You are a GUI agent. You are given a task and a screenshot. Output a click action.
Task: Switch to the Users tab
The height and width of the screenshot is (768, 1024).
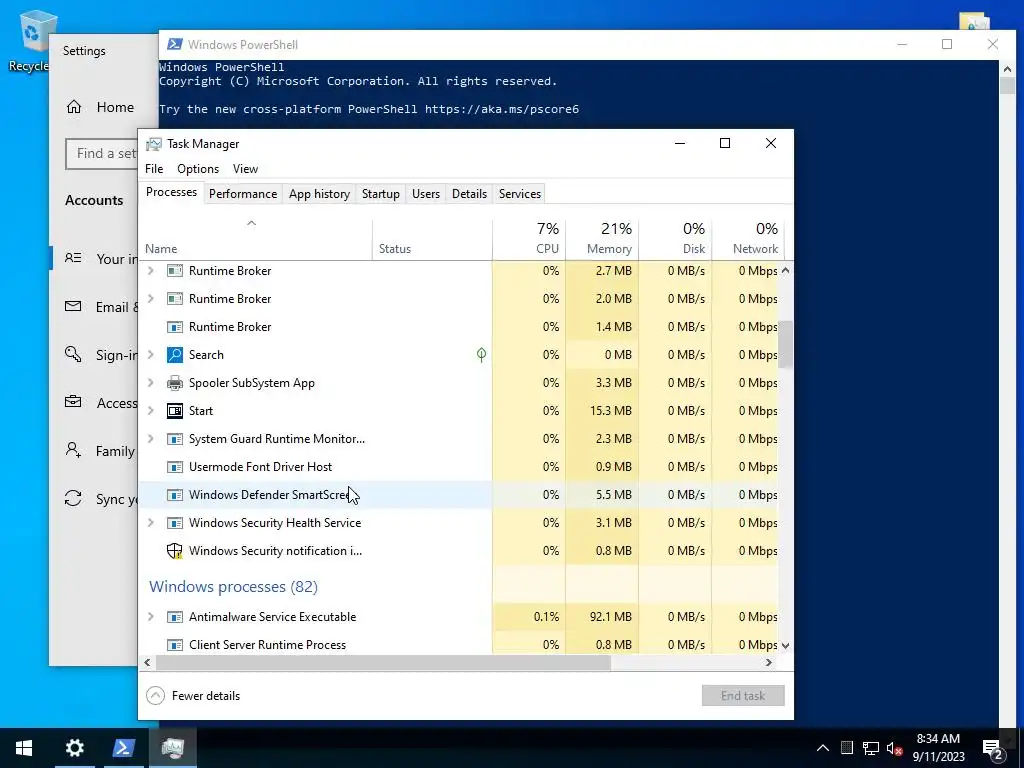426,194
